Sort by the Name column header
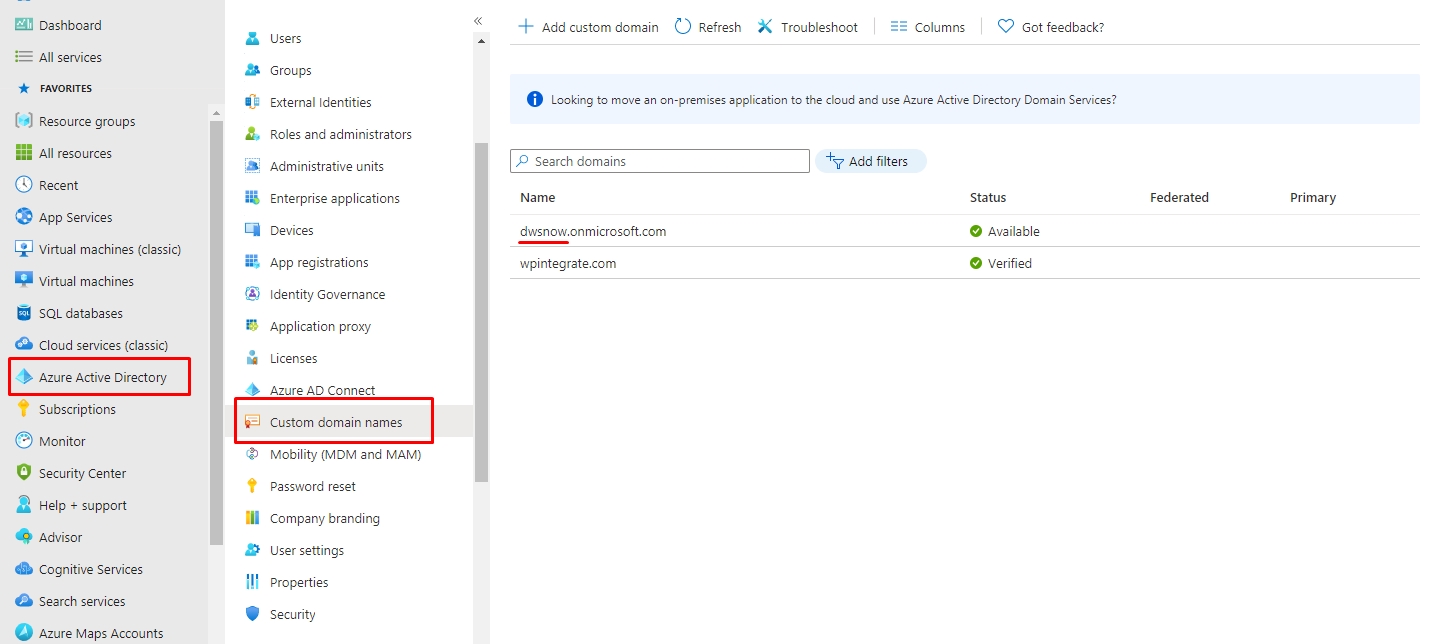 coord(537,197)
